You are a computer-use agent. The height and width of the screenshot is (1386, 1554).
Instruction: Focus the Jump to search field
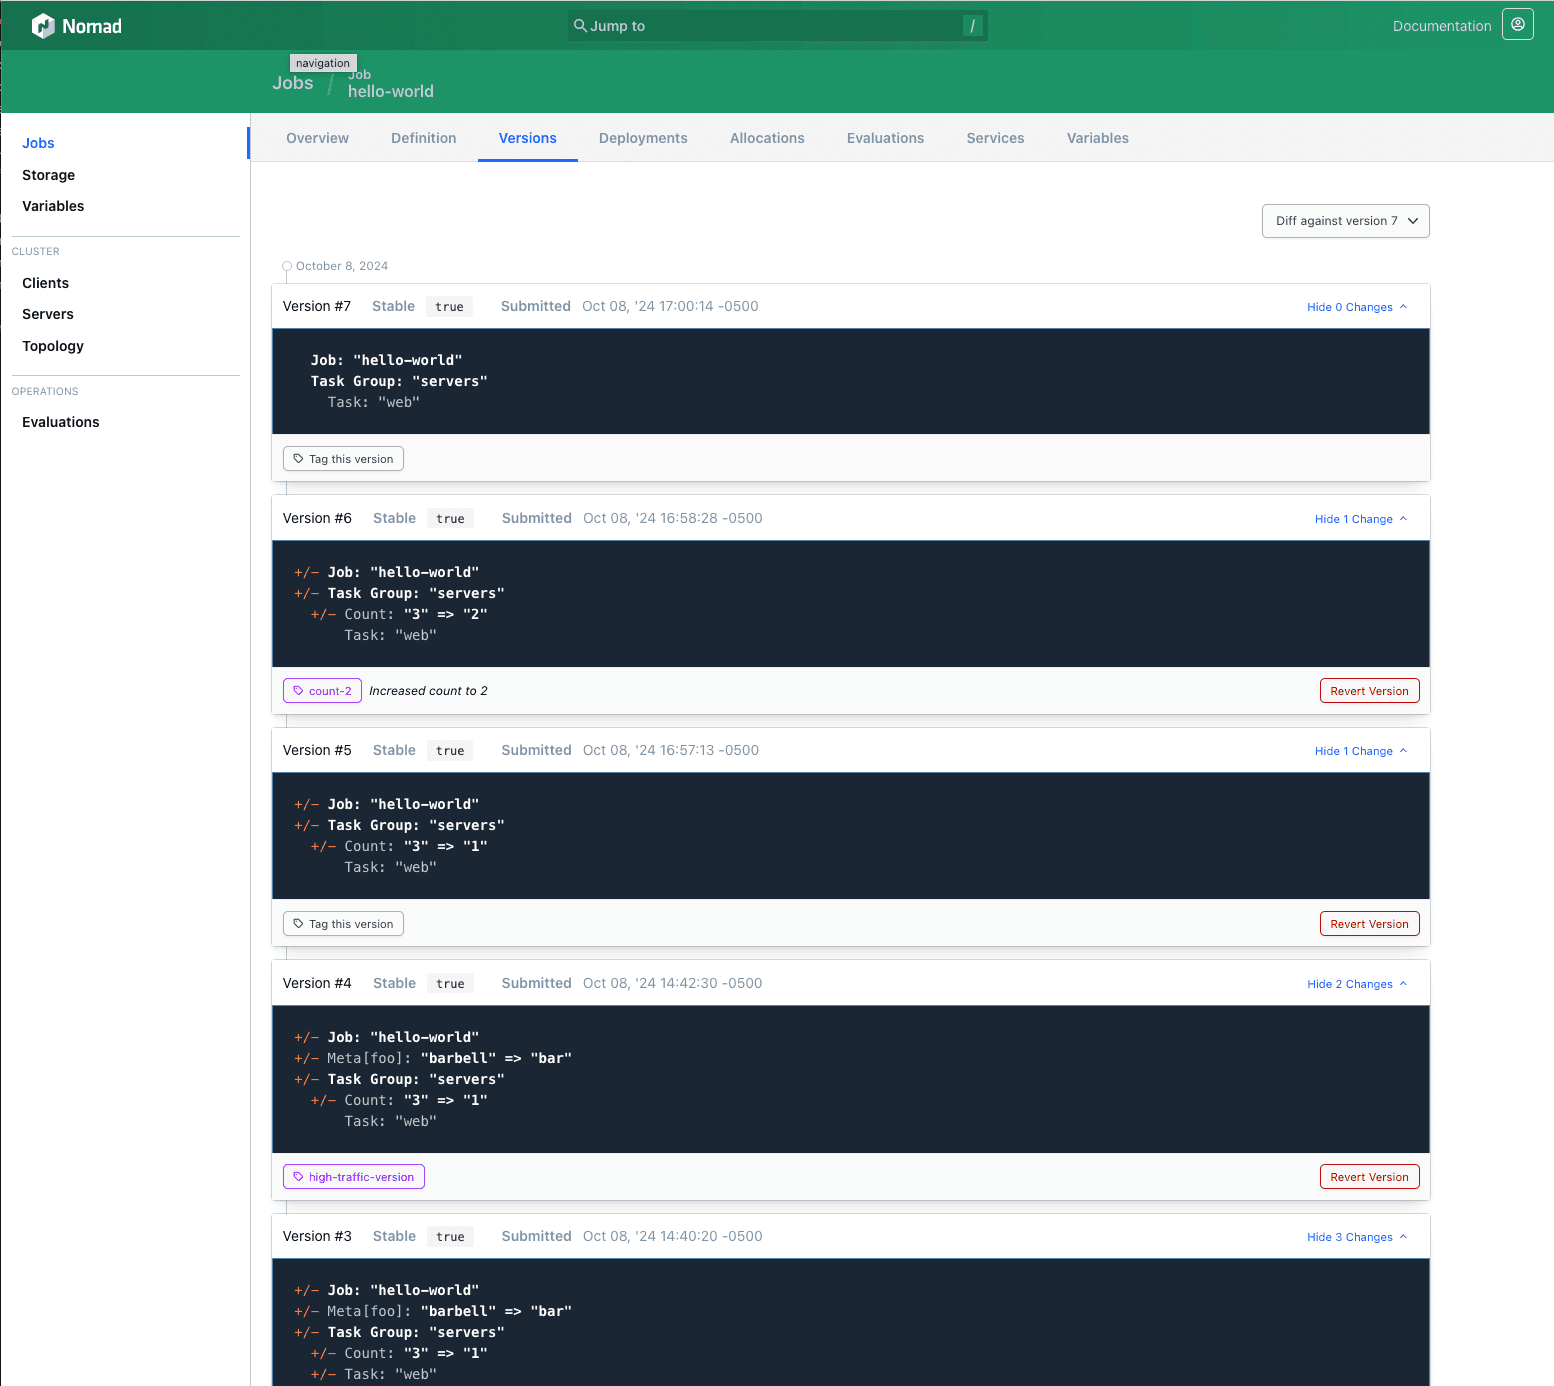pyautogui.click(x=777, y=26)
